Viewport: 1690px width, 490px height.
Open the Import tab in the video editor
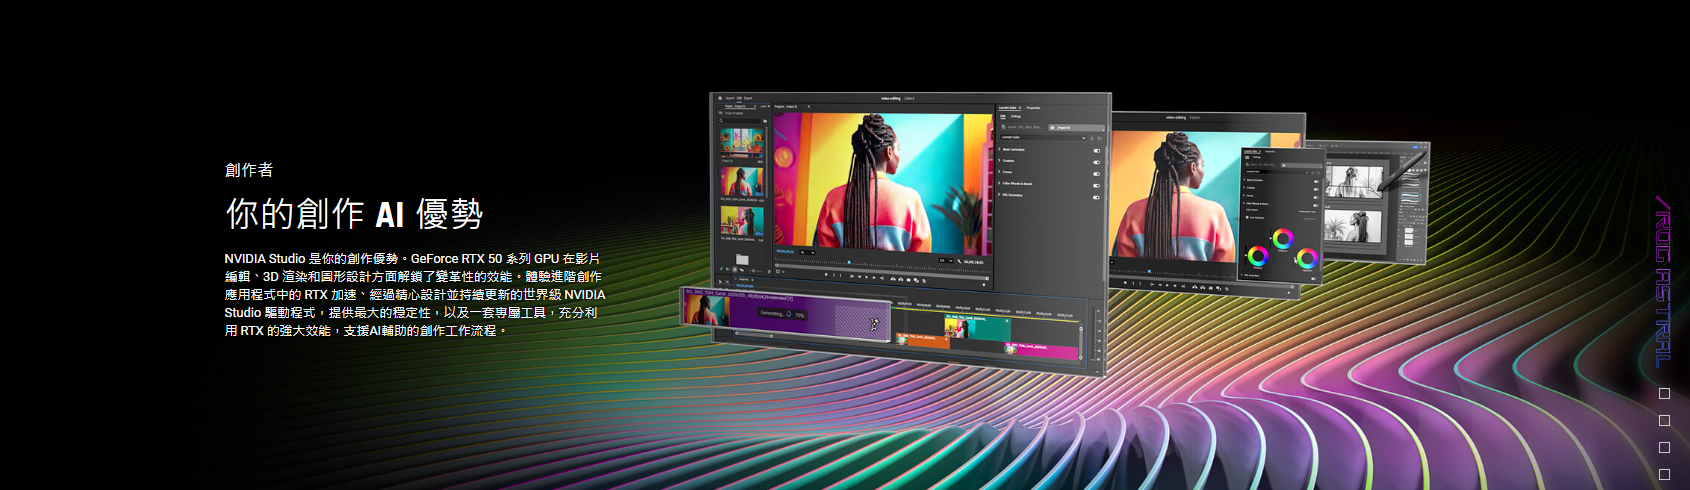pyautogui.click(x=730, y=98)
